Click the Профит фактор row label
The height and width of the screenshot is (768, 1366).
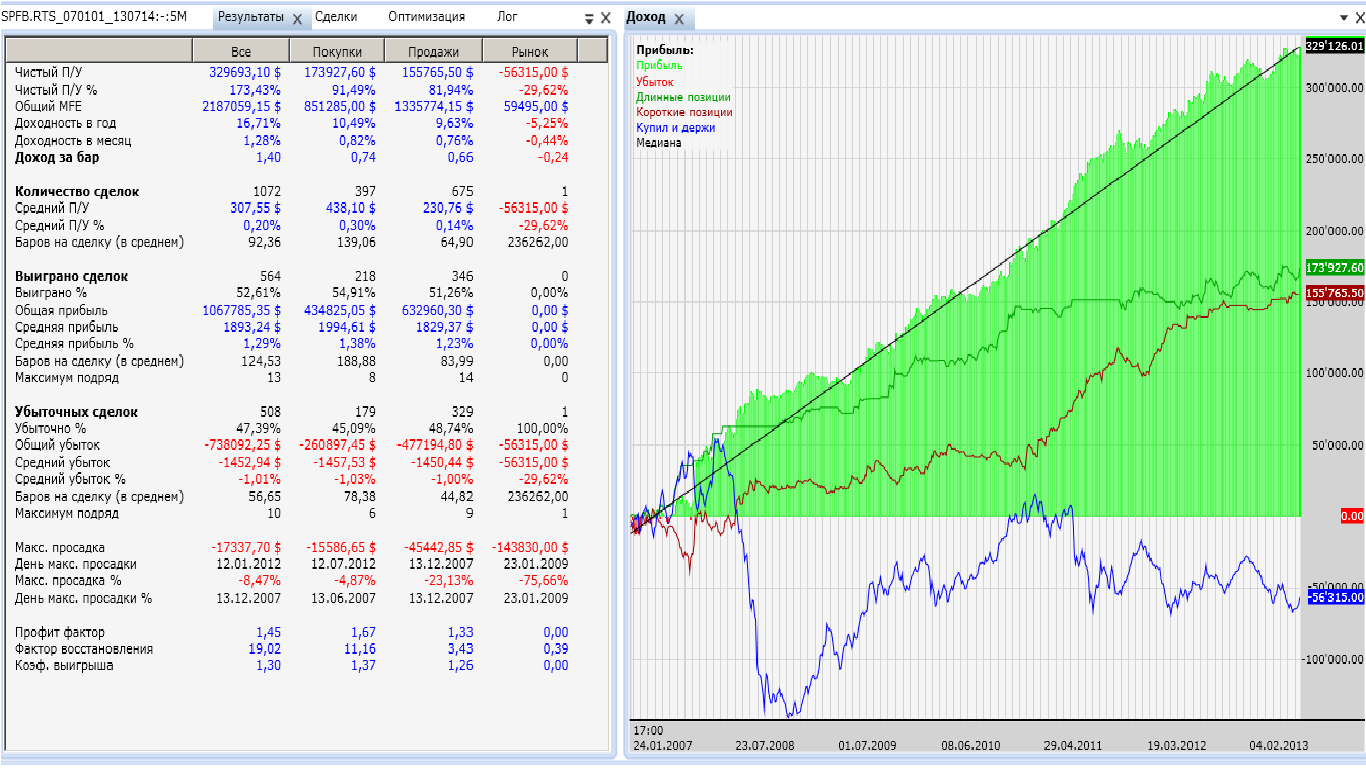click(x=60, y=632)
